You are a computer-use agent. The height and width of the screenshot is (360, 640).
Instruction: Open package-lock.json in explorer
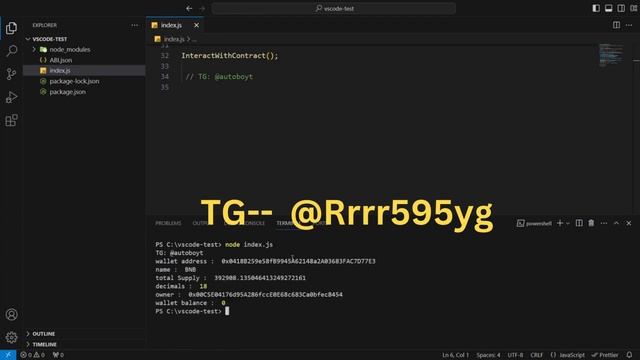point(74,81)
